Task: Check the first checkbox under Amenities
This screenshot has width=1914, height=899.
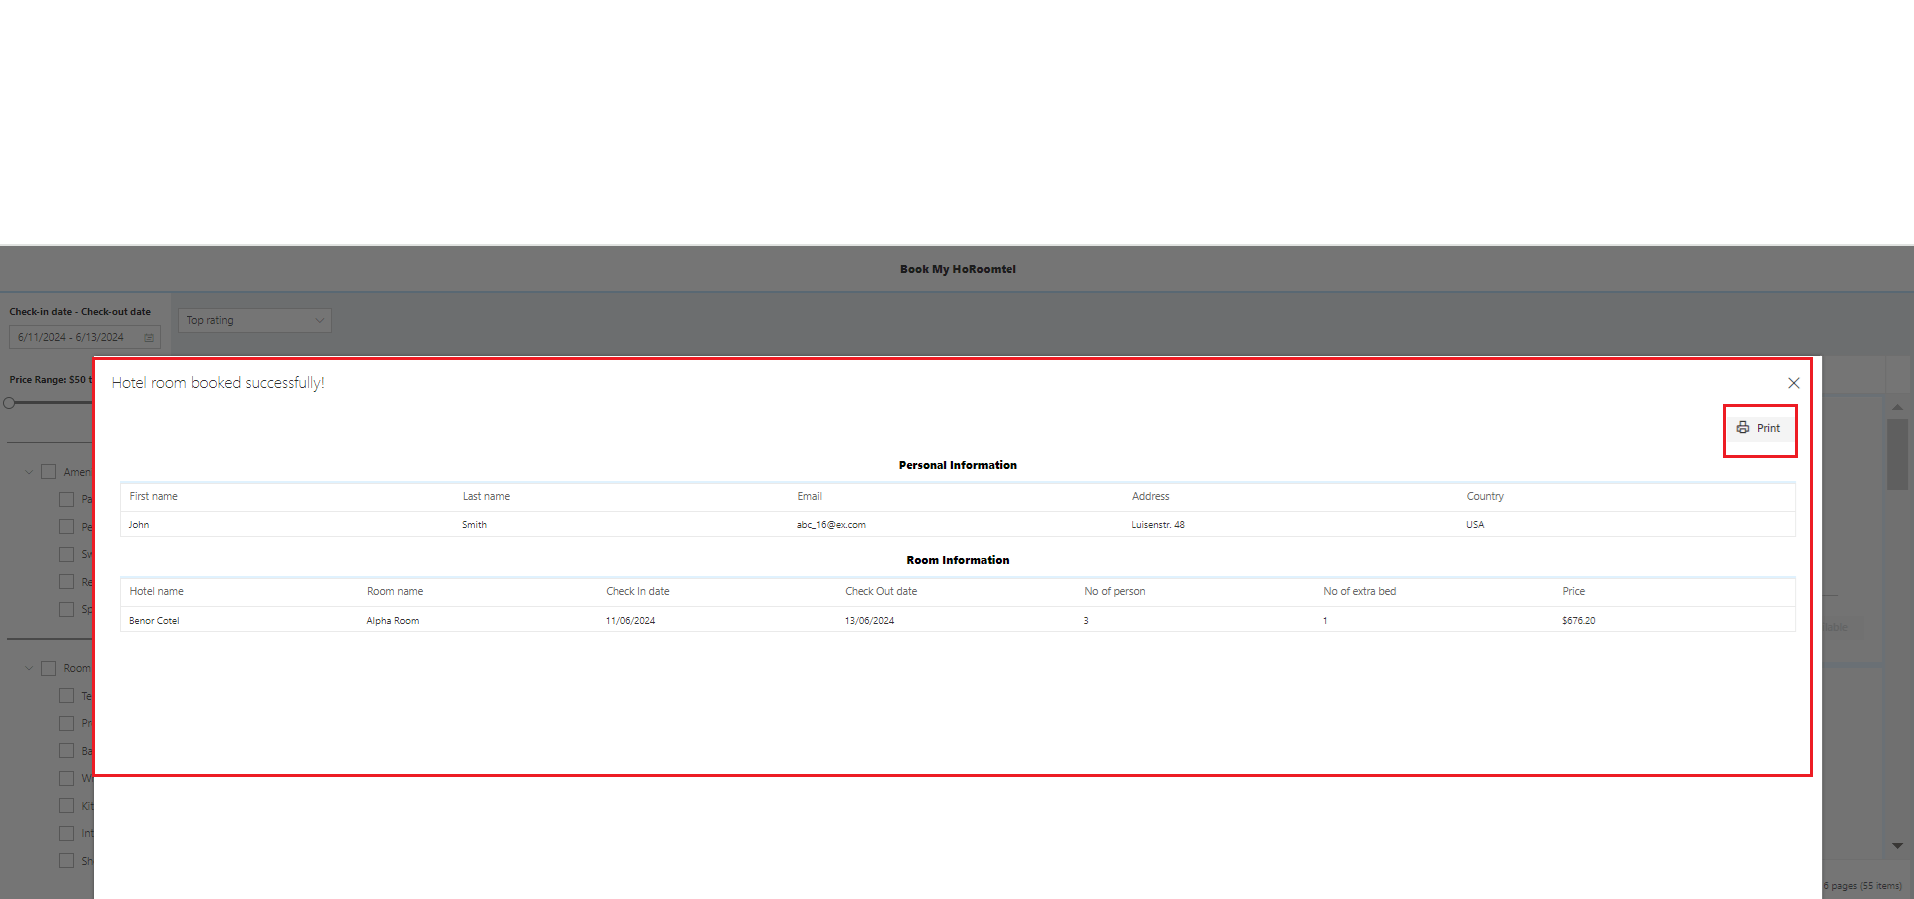Action: [x=67, y=499]
